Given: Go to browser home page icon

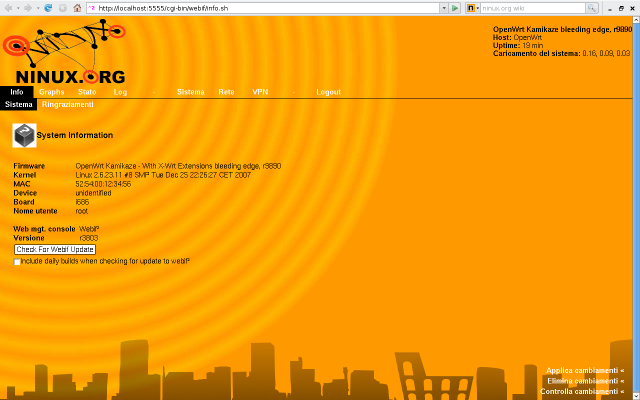Looking at the screenshot, I should coord(77,7).
